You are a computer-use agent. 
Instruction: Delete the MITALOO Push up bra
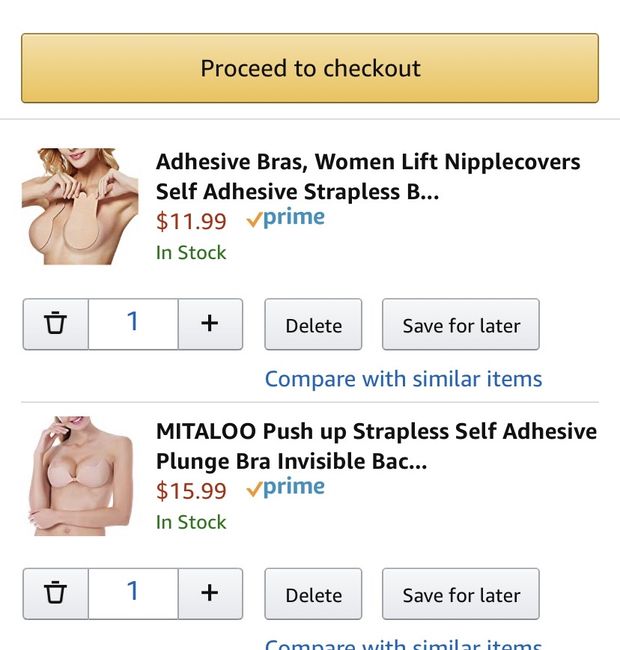313,594
